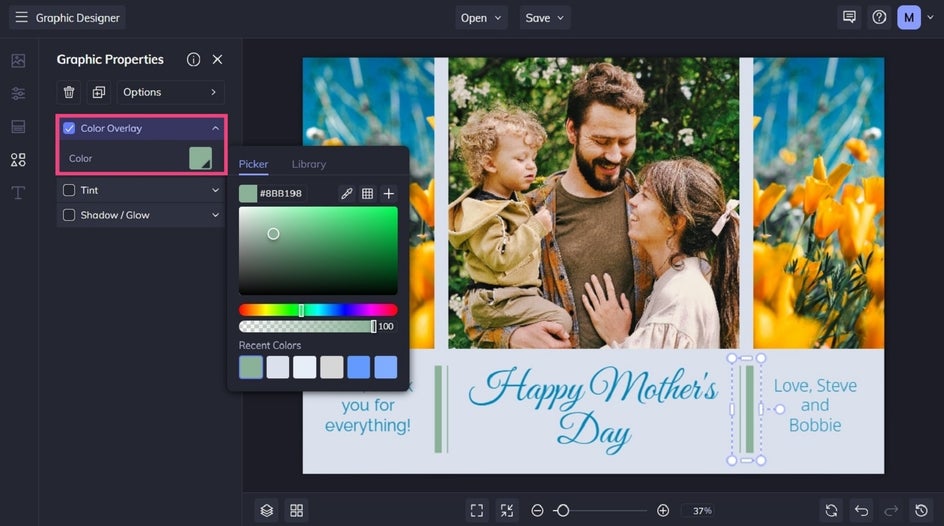The image size is (944, 526).
Task: Select the third recent color swatch
Action: (x=305, y=367)
